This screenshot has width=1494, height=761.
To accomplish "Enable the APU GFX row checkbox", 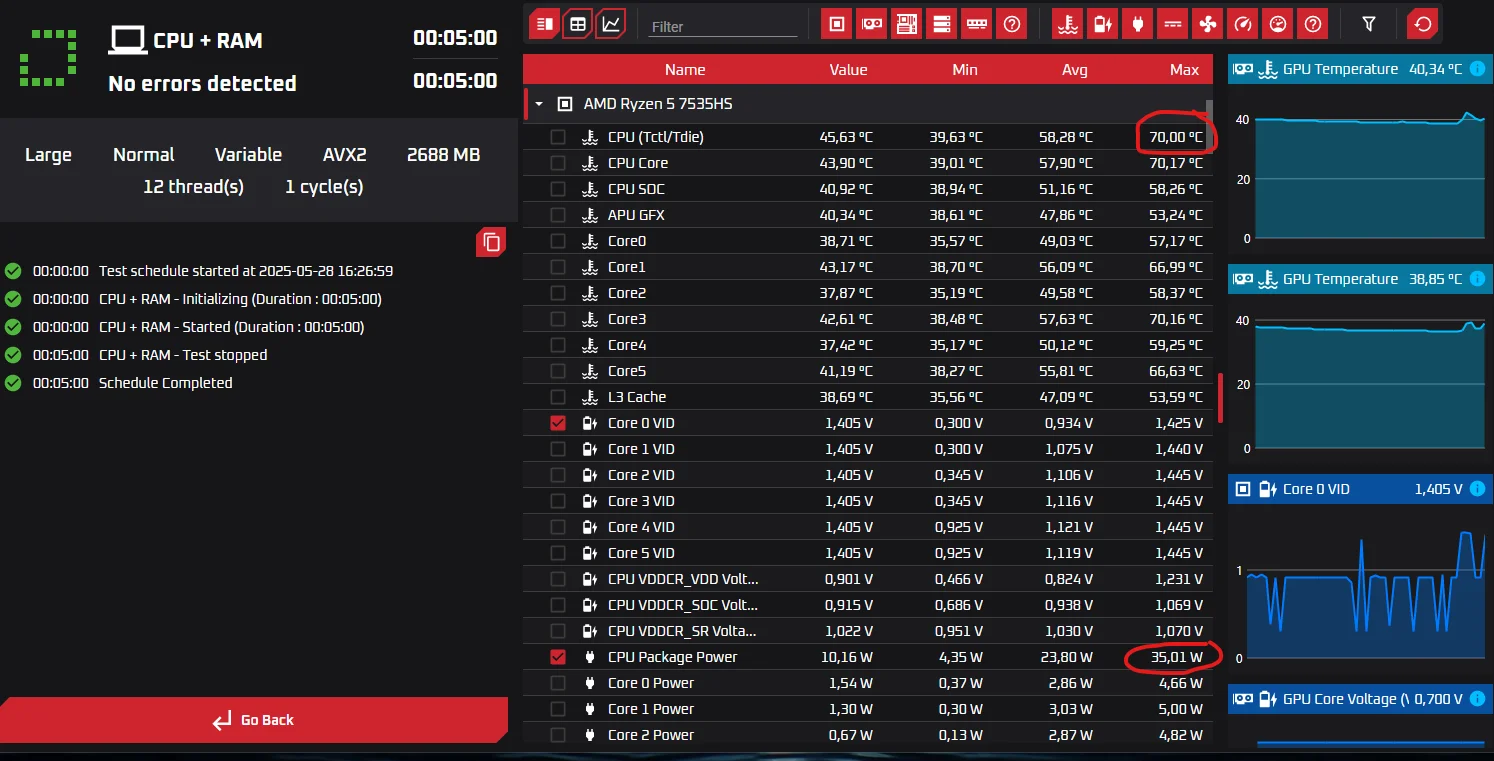I will tap(558, 215).
